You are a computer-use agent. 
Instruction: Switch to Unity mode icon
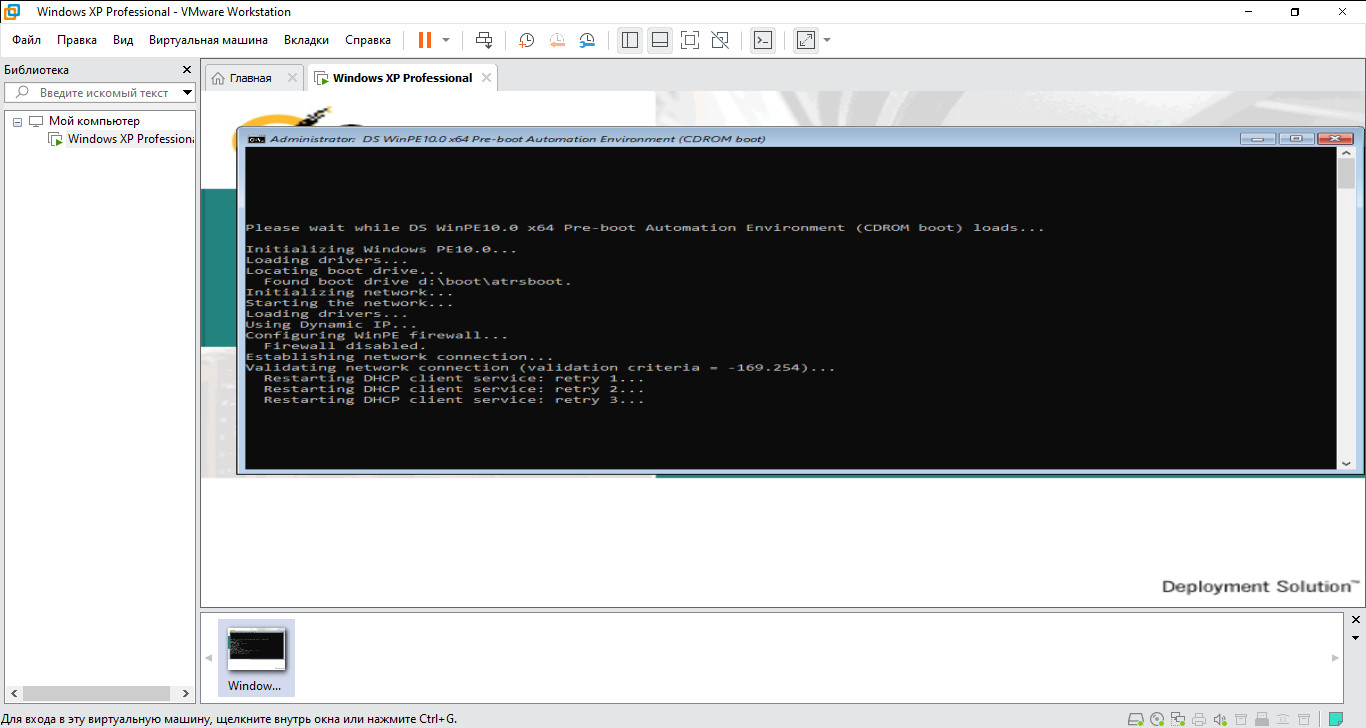(720, 40)
